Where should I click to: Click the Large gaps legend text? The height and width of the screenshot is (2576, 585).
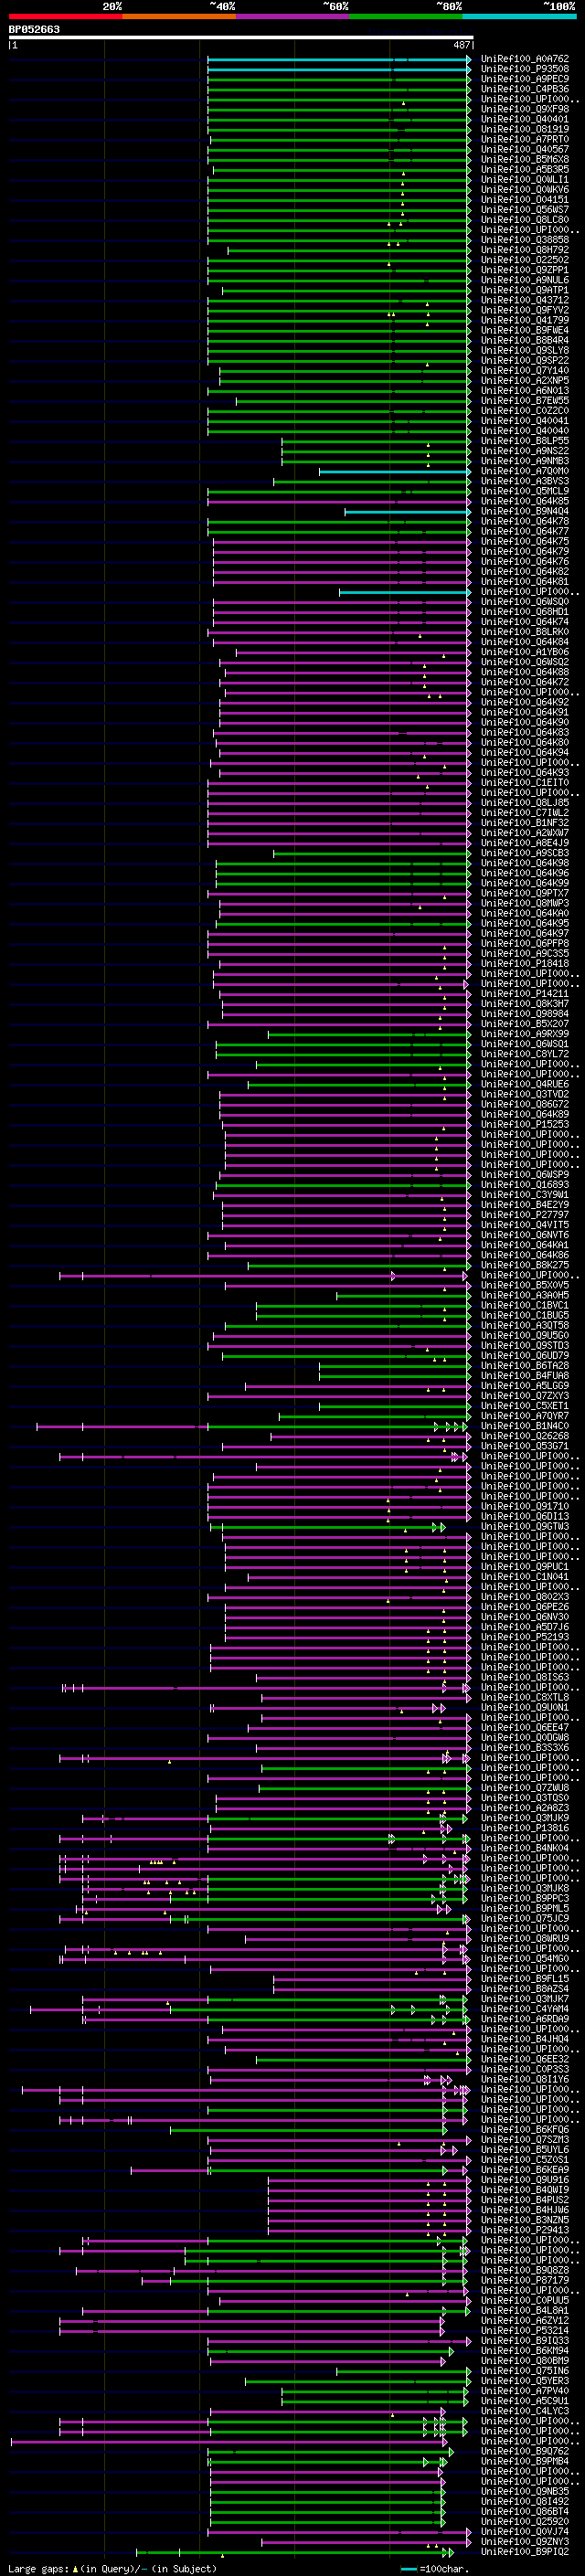(112, 2568)
